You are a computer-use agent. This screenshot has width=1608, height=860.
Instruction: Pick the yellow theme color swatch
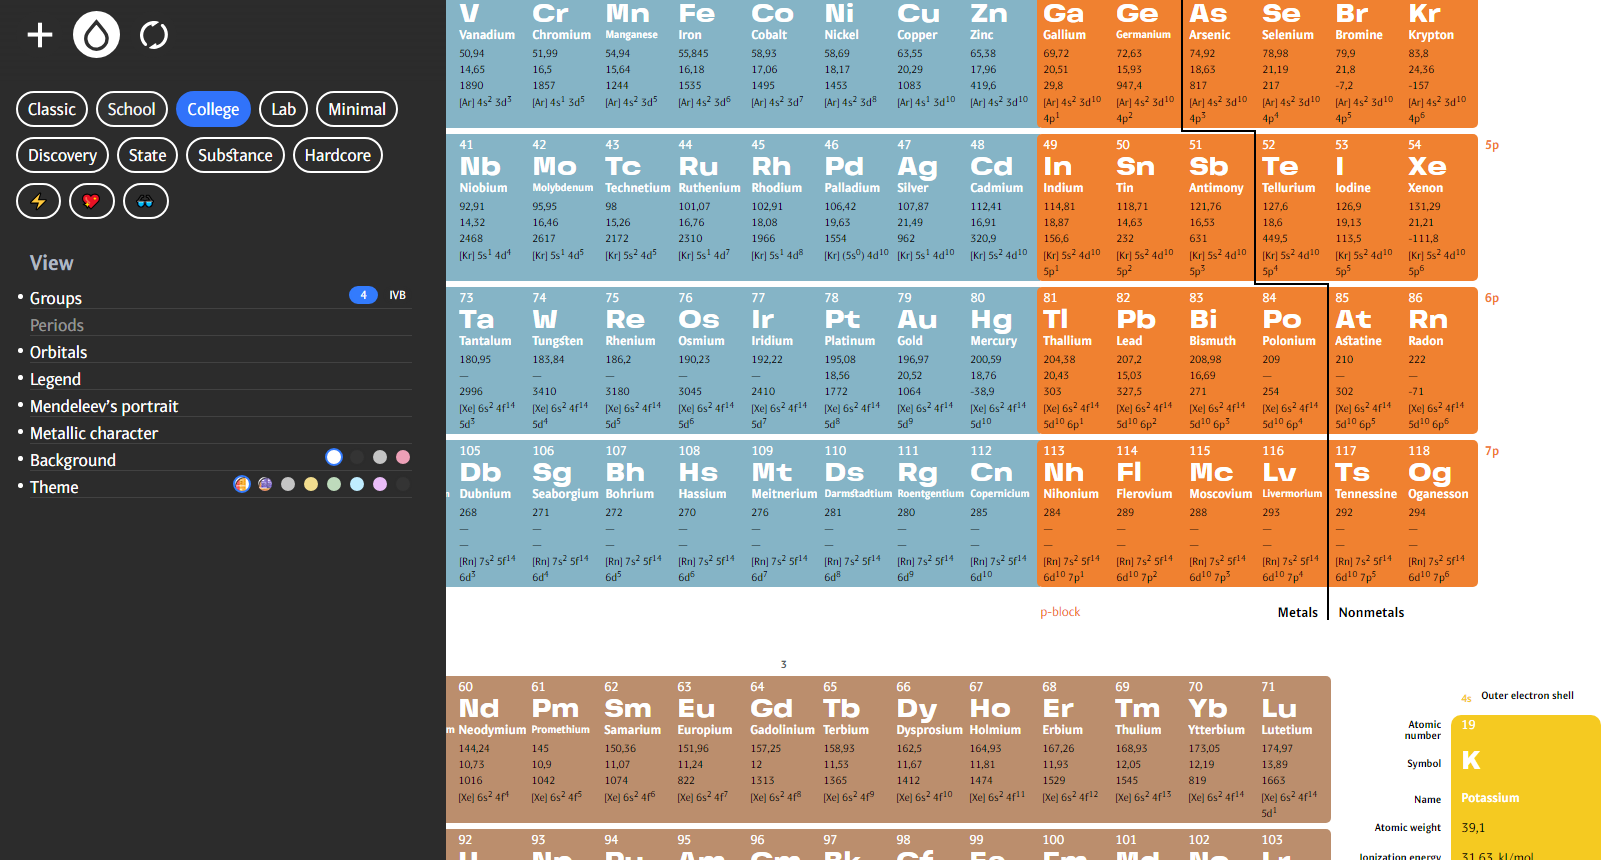tap(311, 484)
